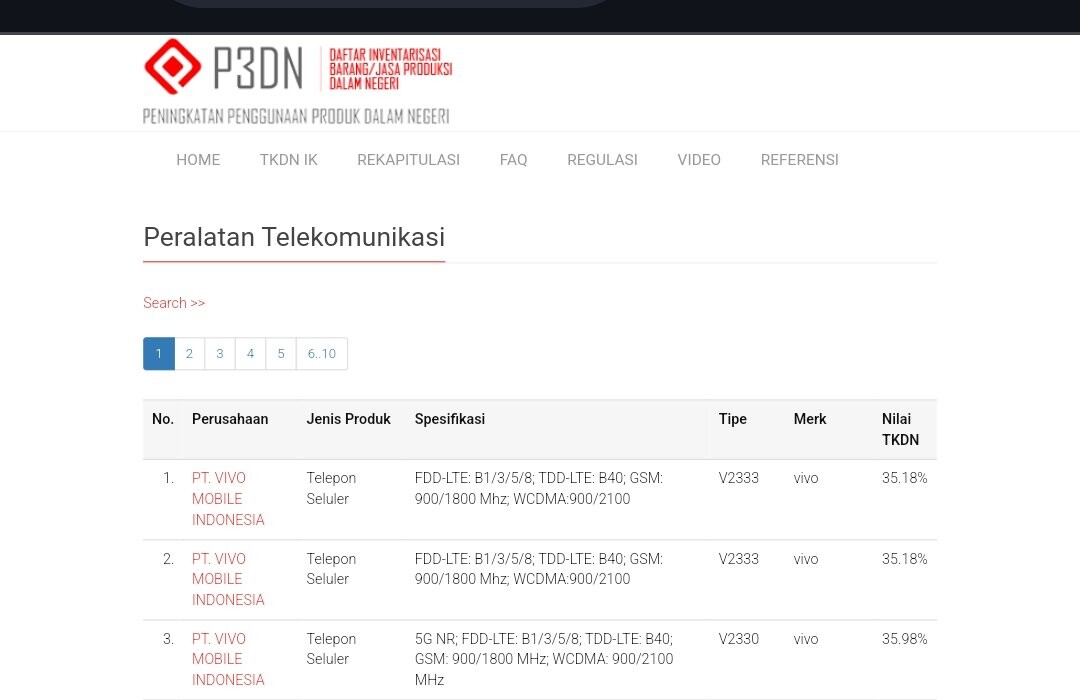
Task: Open PT. VIVO MOBILE INDONESIA link in row 3
Action: [x=228, y=659]
